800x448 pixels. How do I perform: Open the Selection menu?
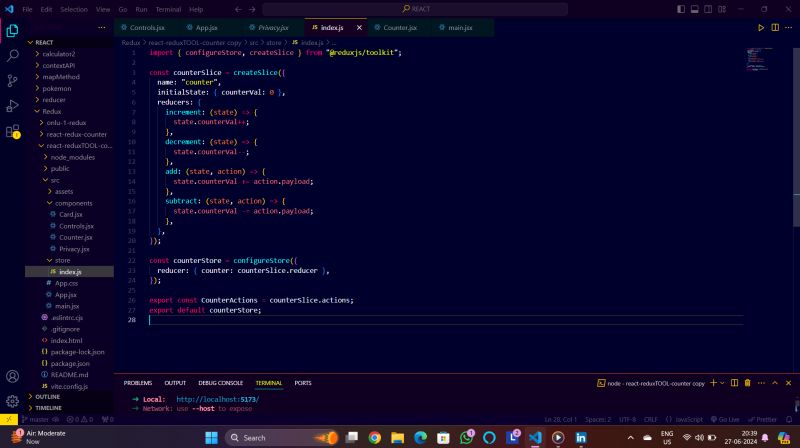click(74, 9)
